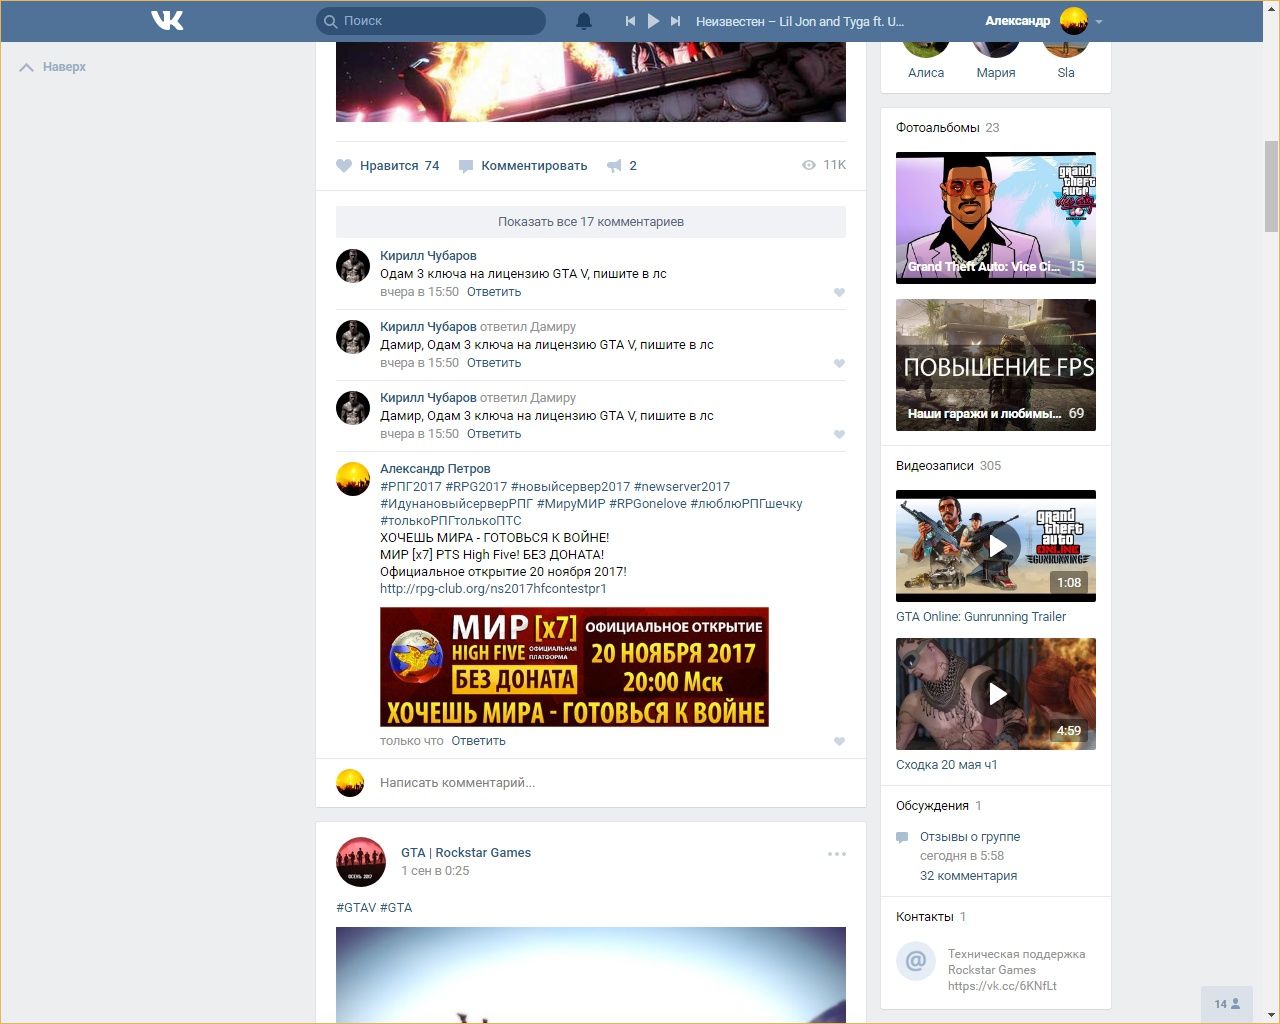Like the second Кирилл Чубаров reply
Viewport: 1280px width, 1024px height.
click(x=839, y=364)
